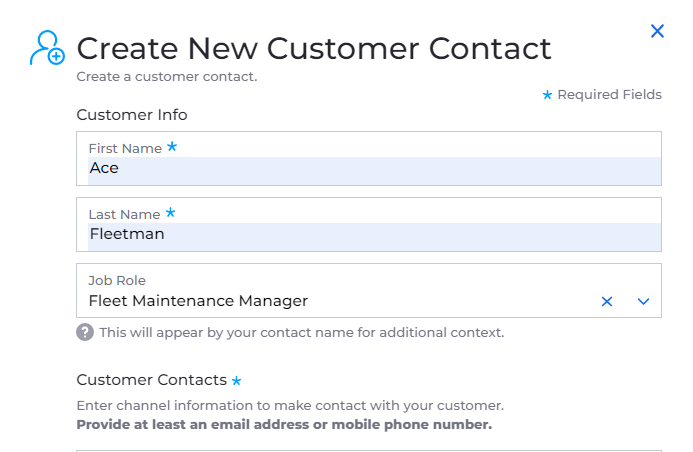This screenshot has height=452, width=693.
Task: Select the Customer Contacts section heading
Action: pos(152,380)
